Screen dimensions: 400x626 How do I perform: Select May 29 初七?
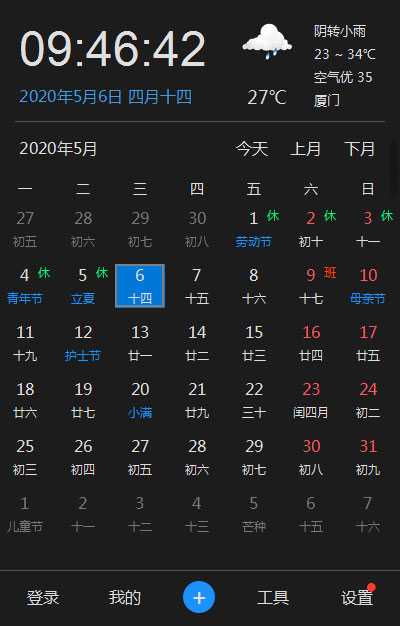[254, 457]
